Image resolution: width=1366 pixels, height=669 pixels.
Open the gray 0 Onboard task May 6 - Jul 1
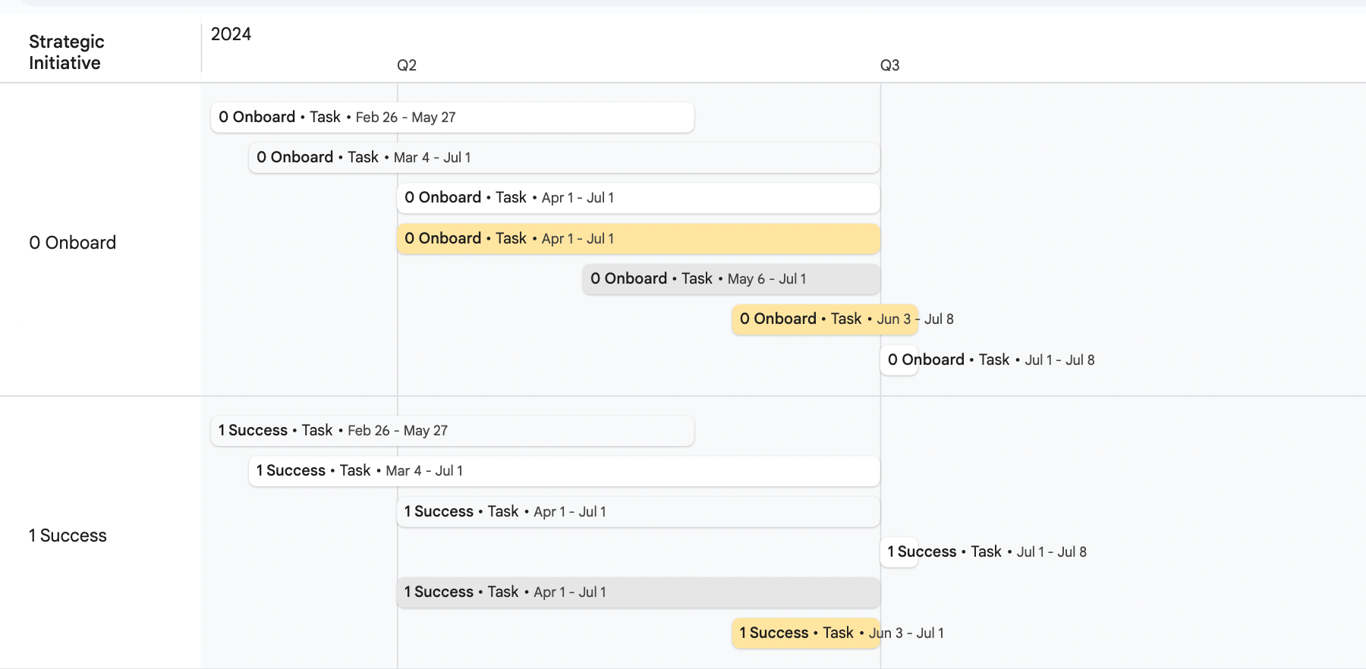731,279
